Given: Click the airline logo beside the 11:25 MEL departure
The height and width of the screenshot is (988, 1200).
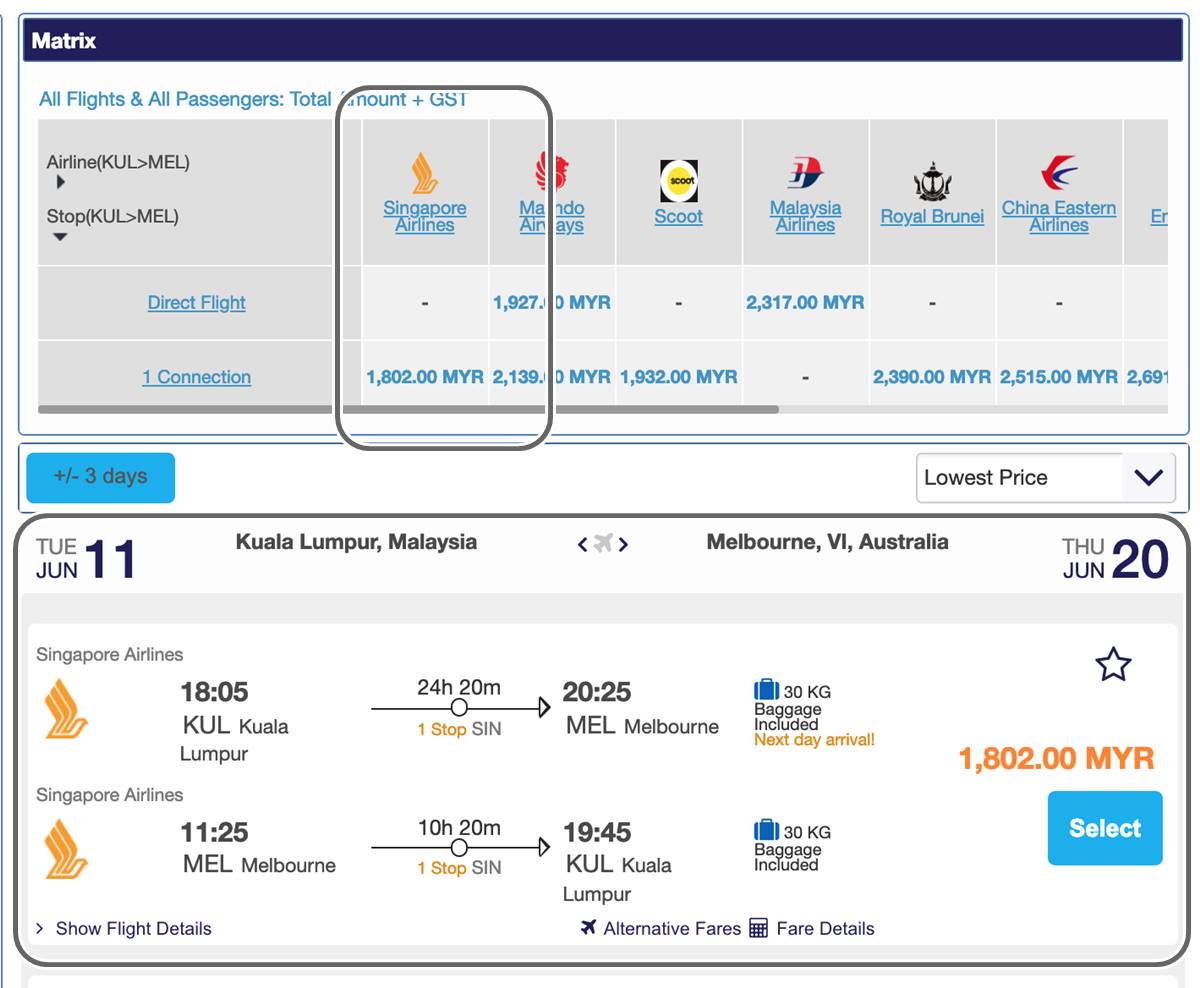Looking at the screenshot, I should [x=67, y=848].
